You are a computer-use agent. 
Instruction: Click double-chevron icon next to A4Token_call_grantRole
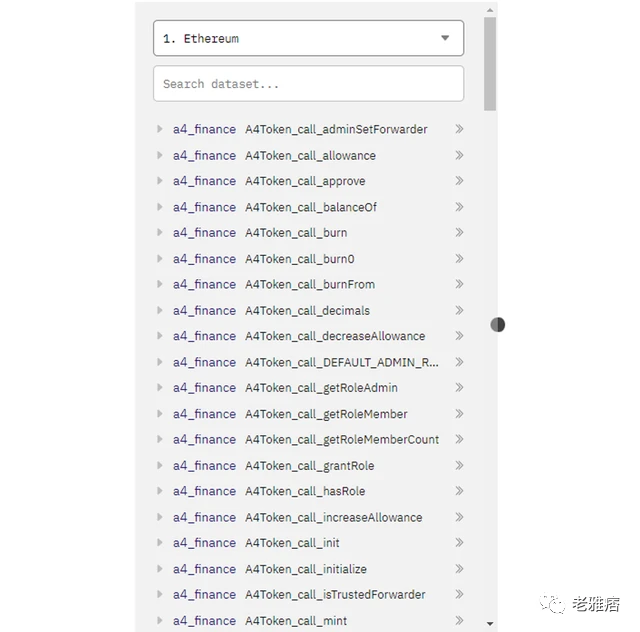click(459, 465)
